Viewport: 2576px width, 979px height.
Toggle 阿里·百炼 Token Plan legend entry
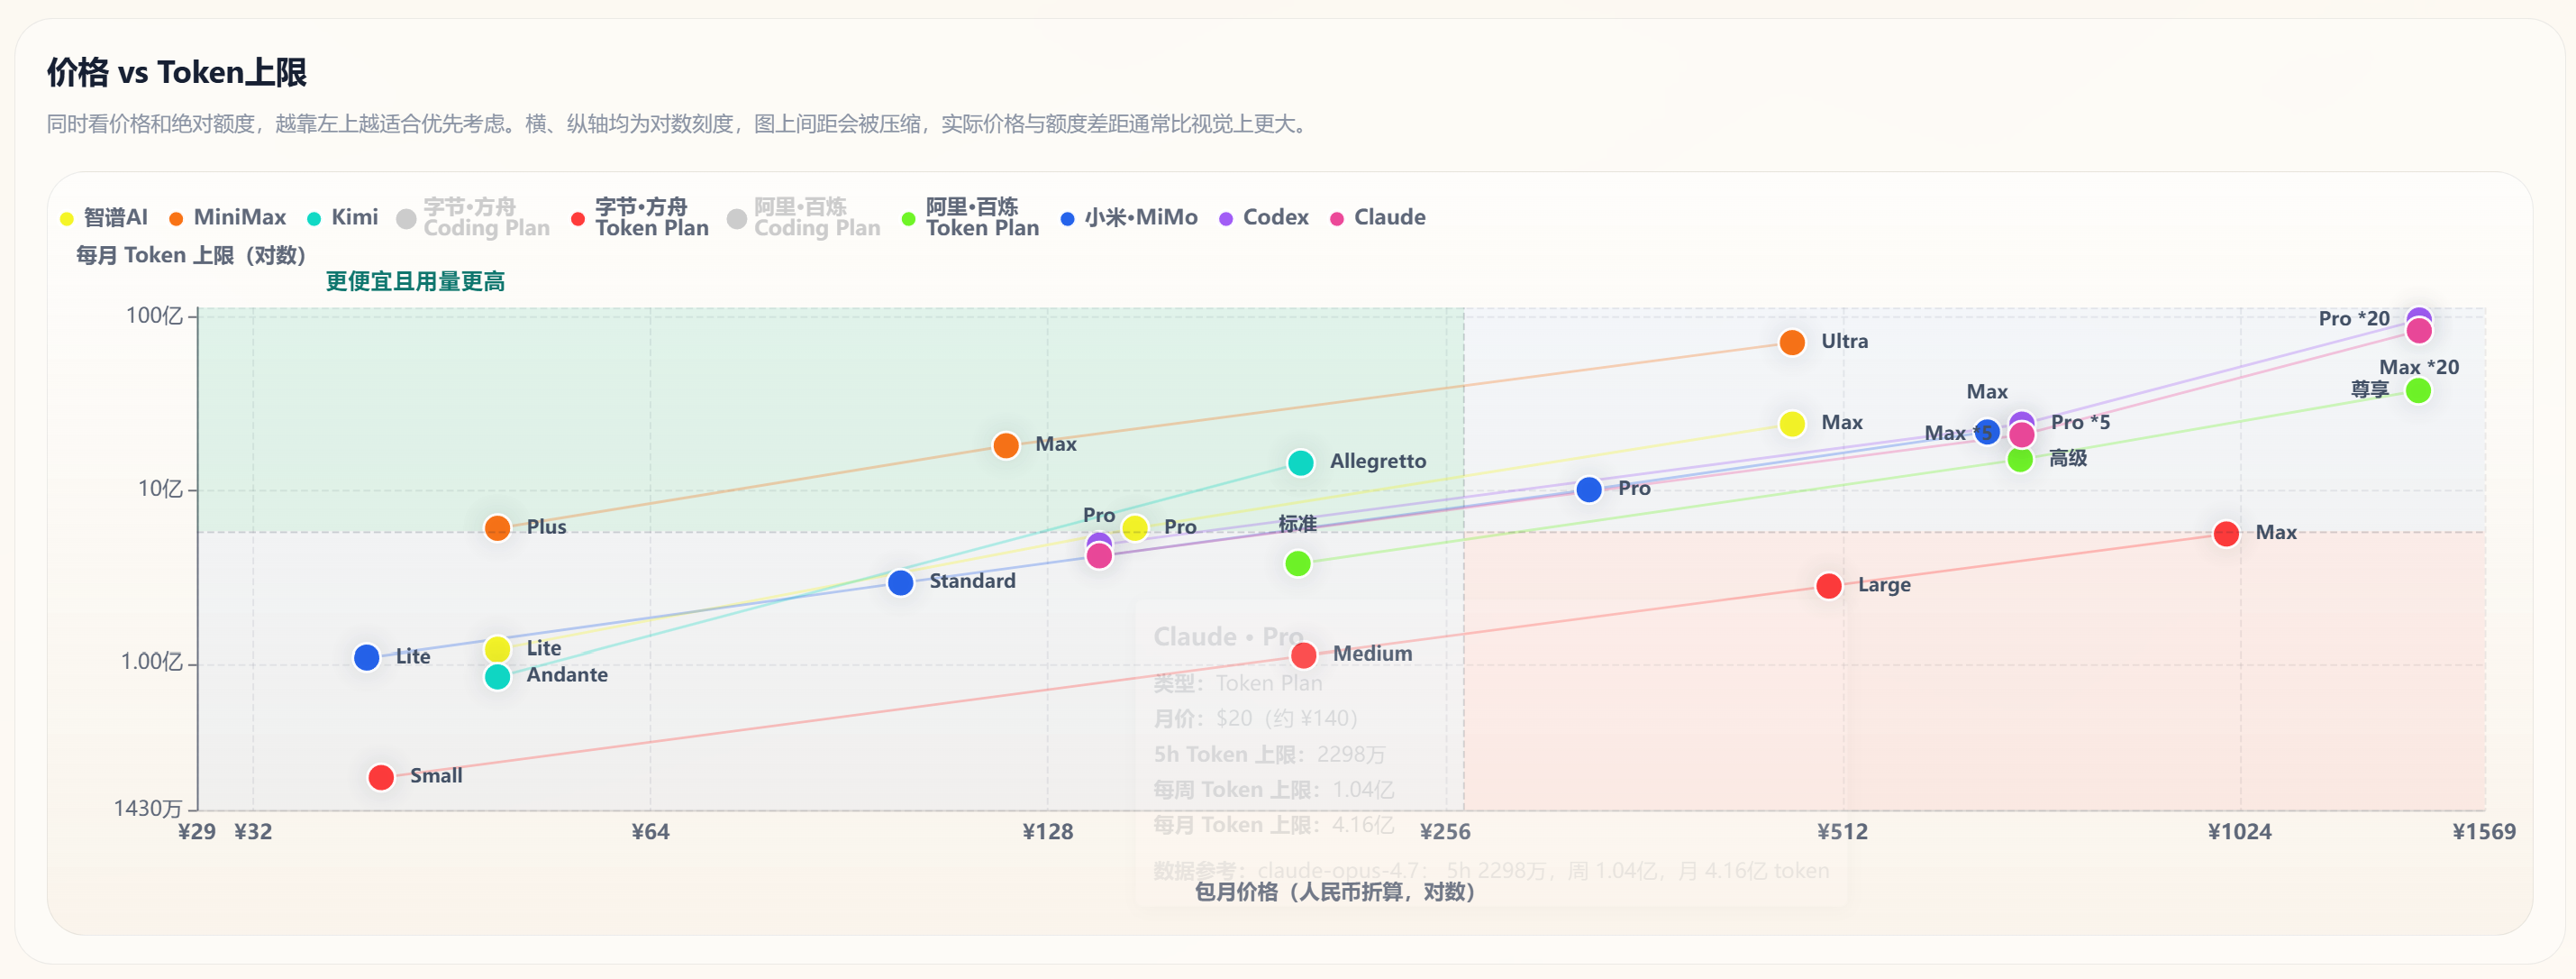[970, 217]
